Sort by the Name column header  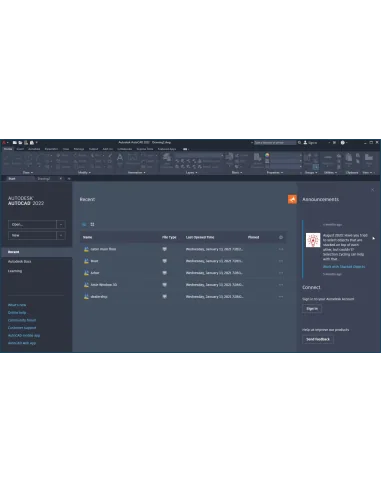point(87,237)
